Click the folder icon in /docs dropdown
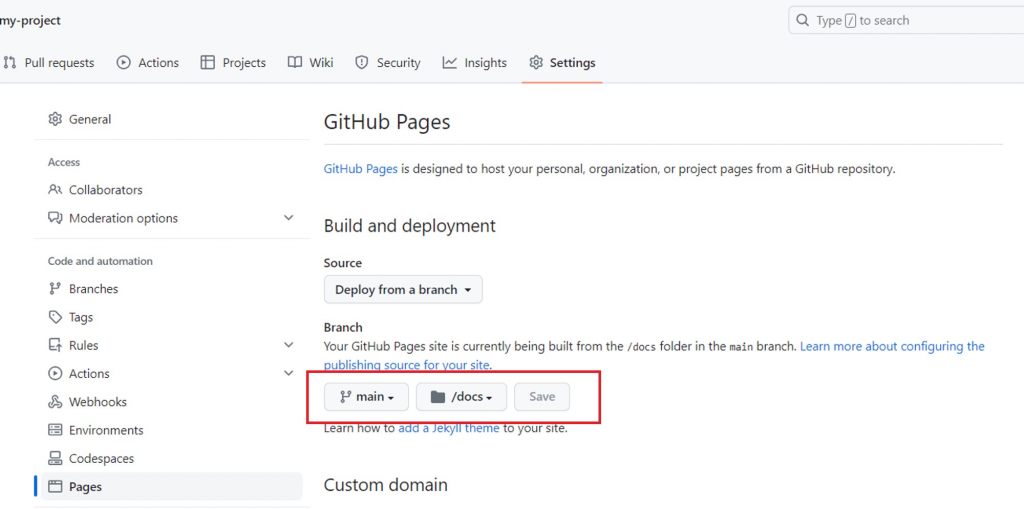The width and height of the screenshot is (1024, 509). (x=438, y=397)
